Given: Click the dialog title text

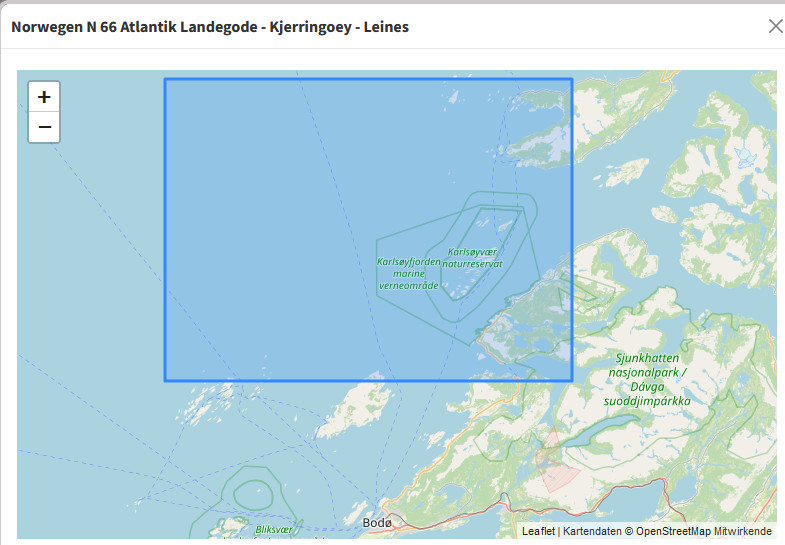Looking at the screenshot, I should [210, 26].
